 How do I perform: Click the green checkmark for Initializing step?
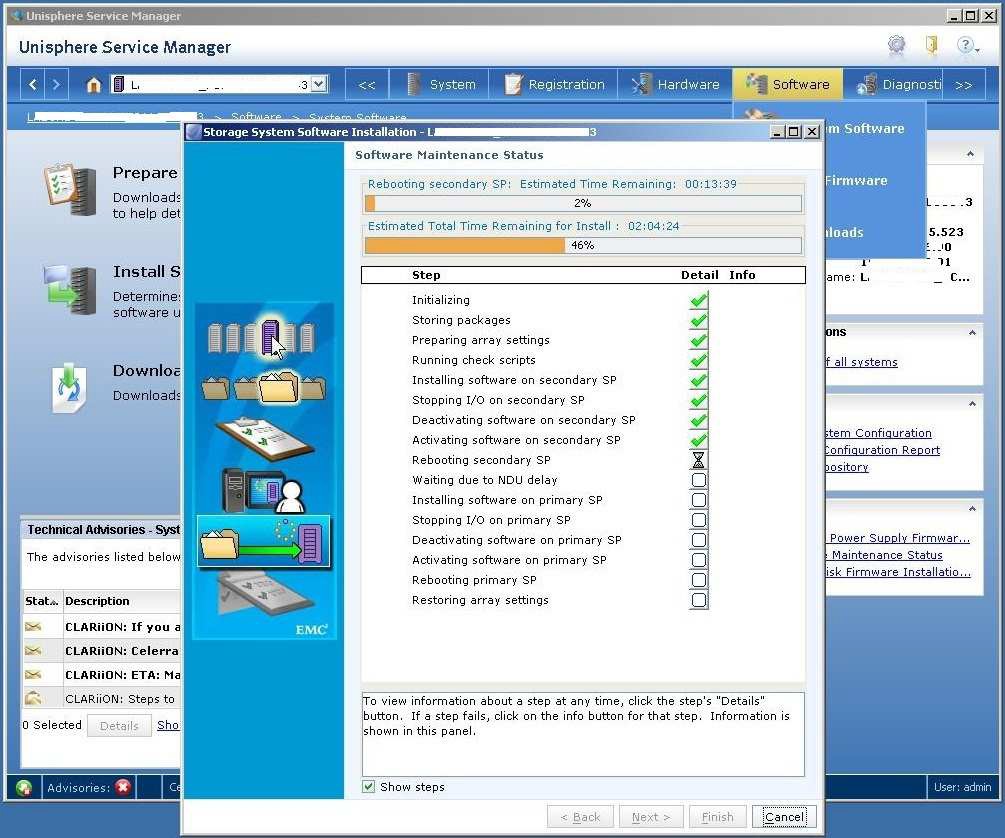(699, 300)
